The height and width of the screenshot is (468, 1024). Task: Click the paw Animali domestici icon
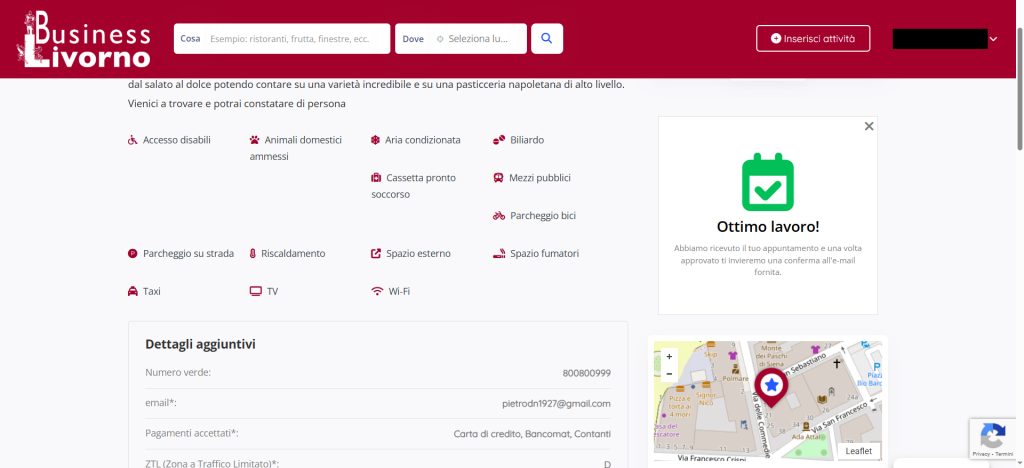[255, 140]
